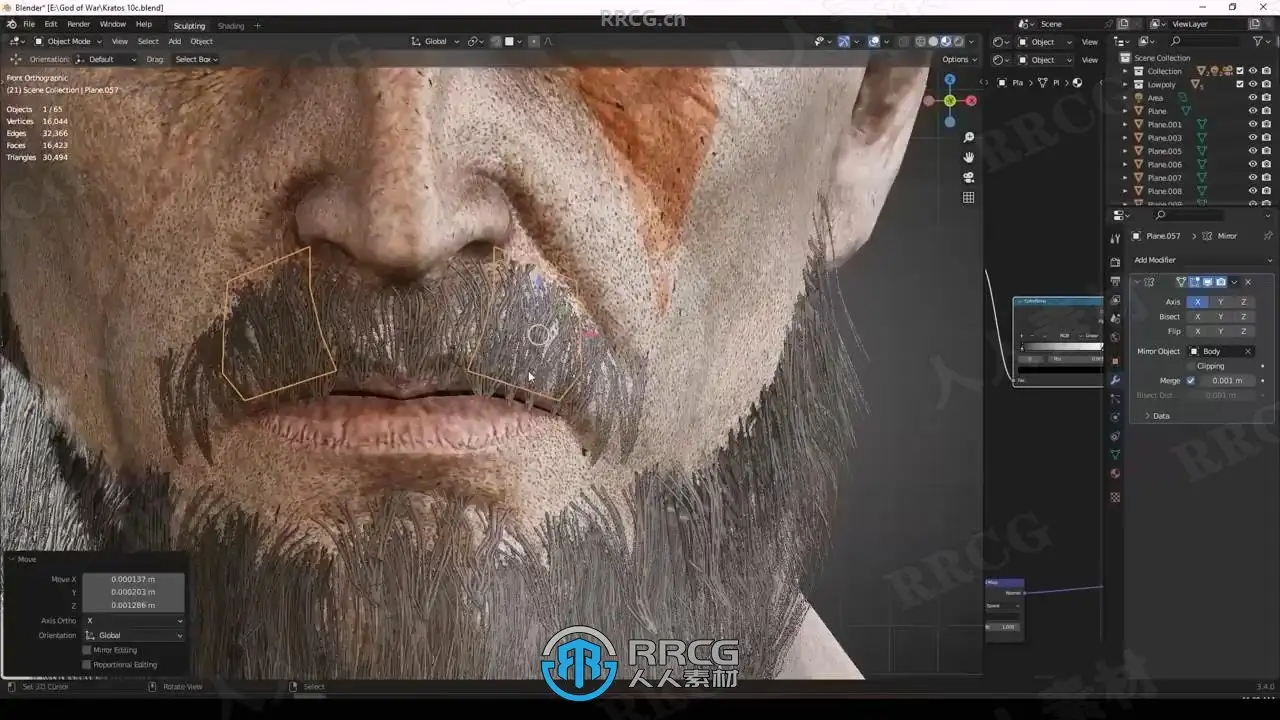
Task: Open the Add menu in viewport header
Action: 175,42
